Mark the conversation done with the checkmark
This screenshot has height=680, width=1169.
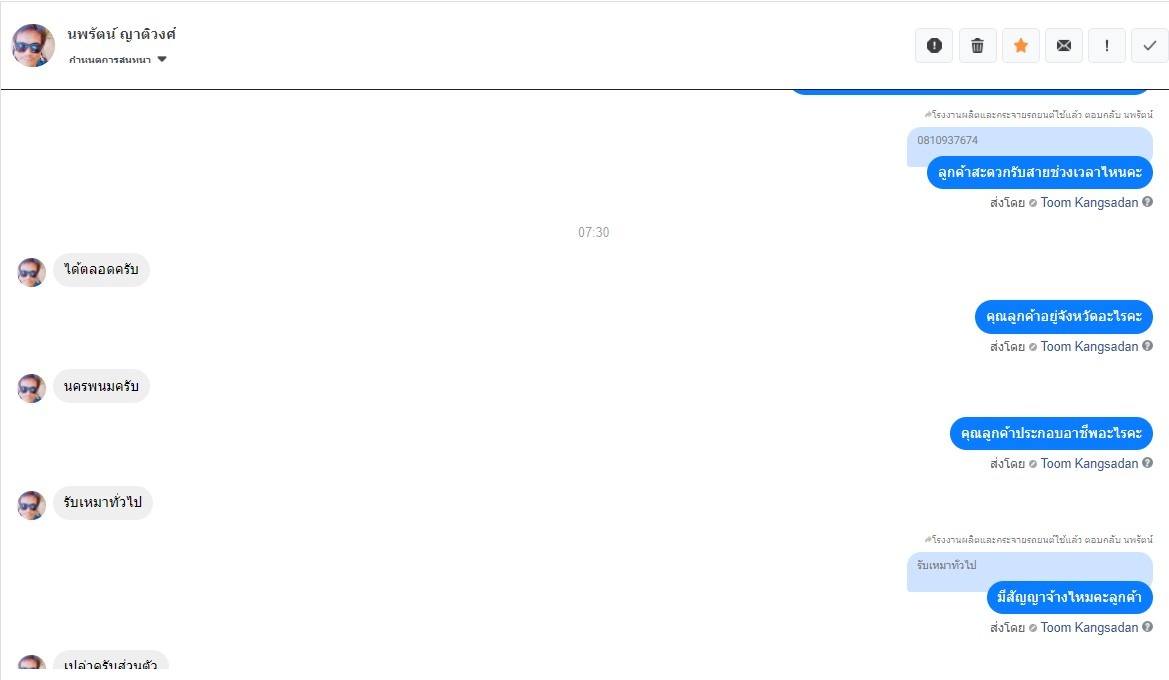1150,46
